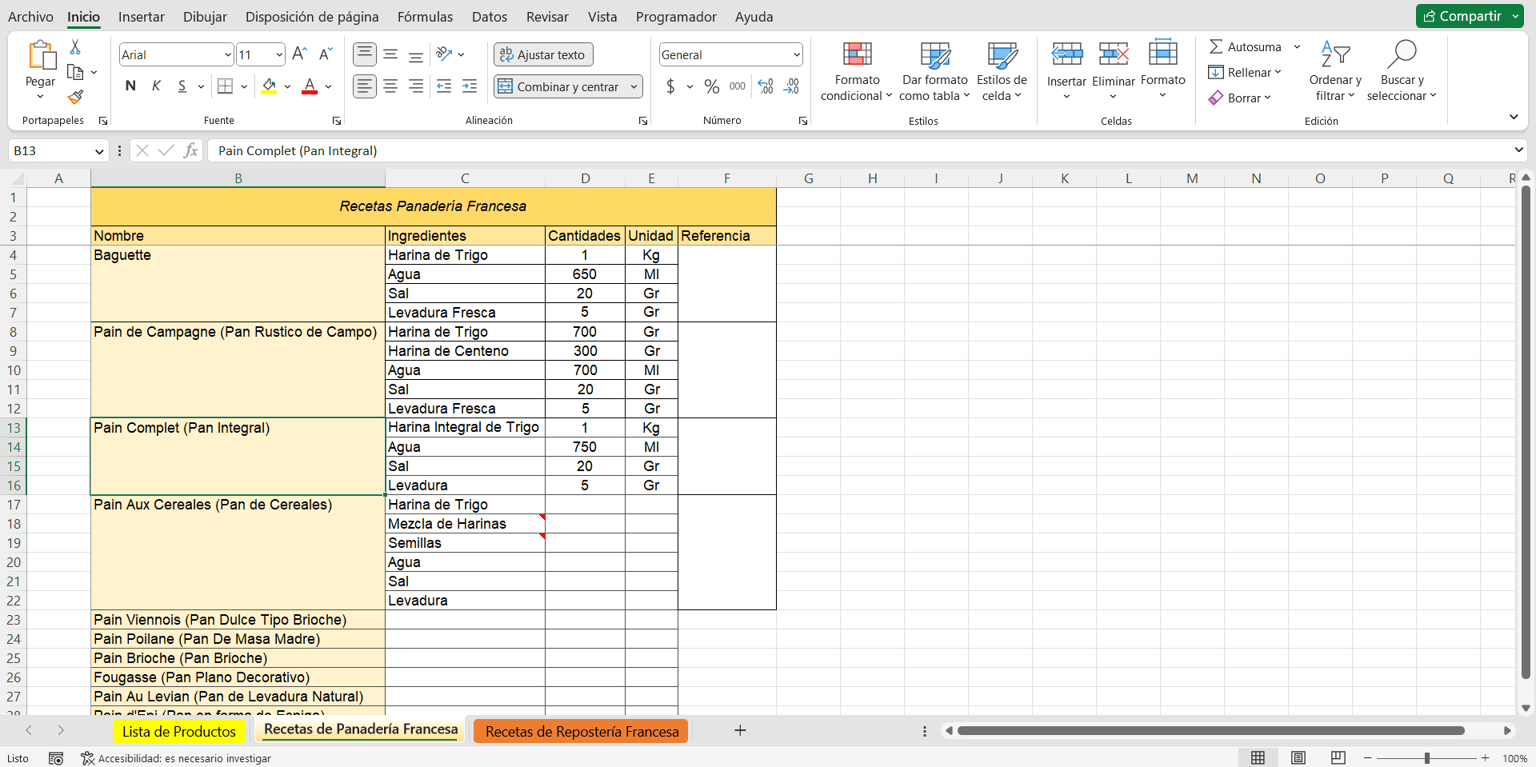Toggle italic K formatting
The width and height of the screenshot is (1536, 767).
(156, 86)
